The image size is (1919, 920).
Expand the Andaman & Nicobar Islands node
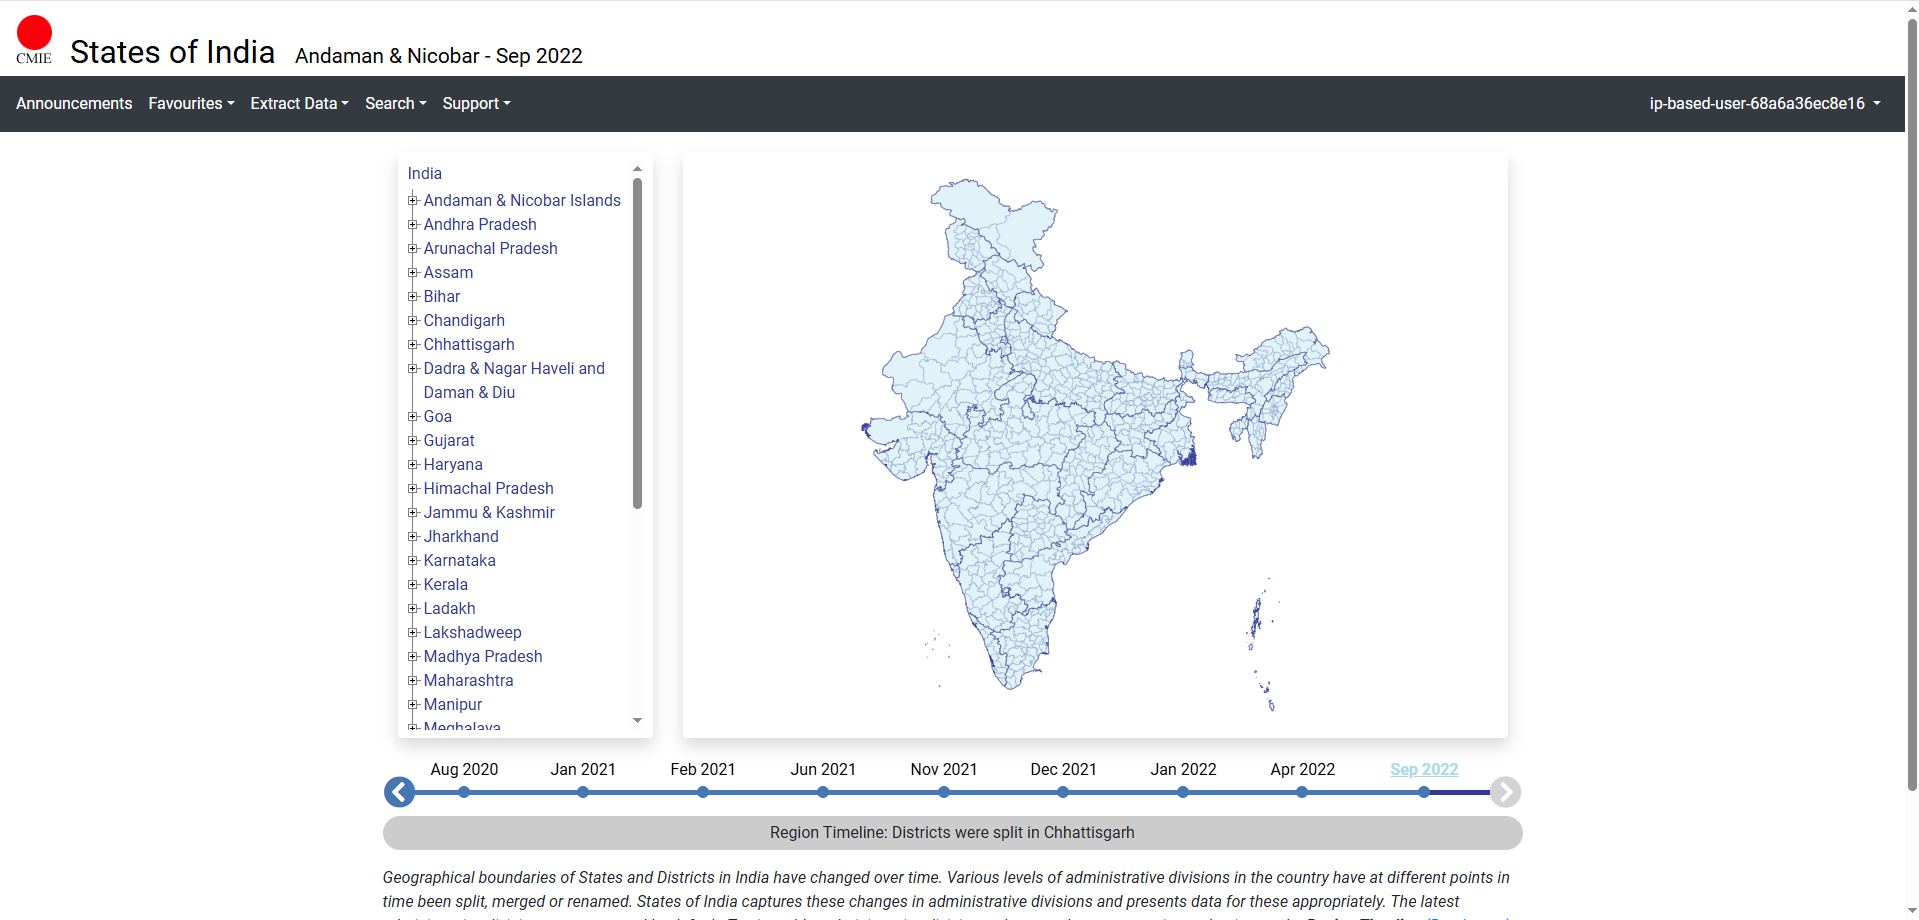413,201
